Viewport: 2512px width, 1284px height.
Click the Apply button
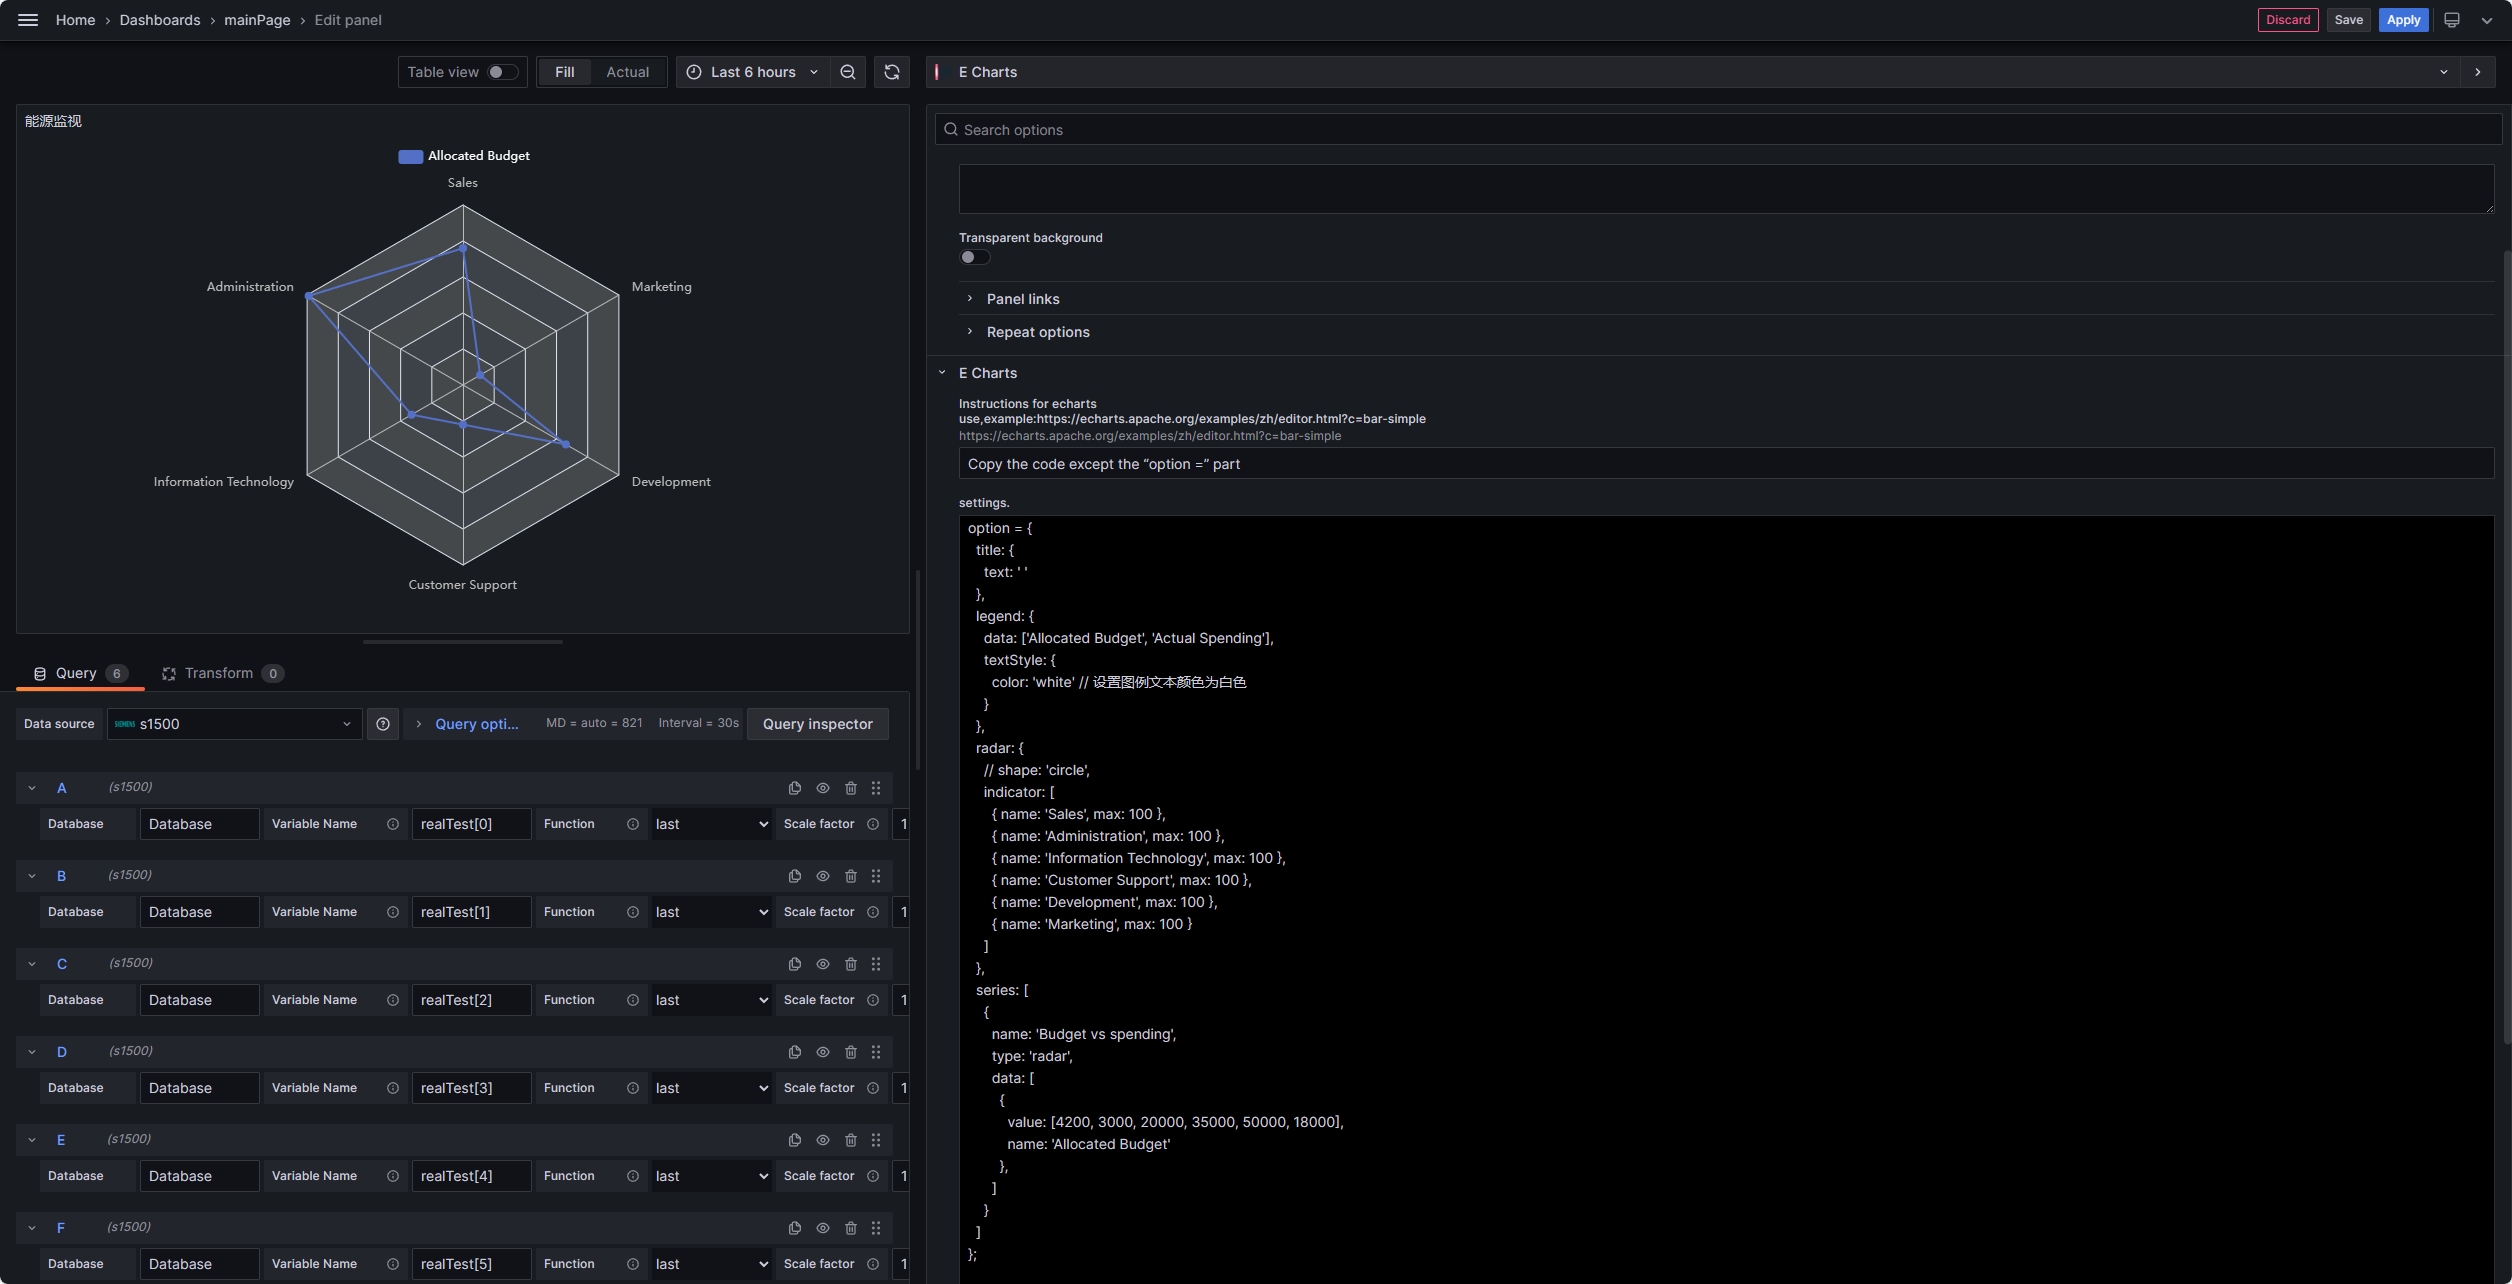(2403, 20)
